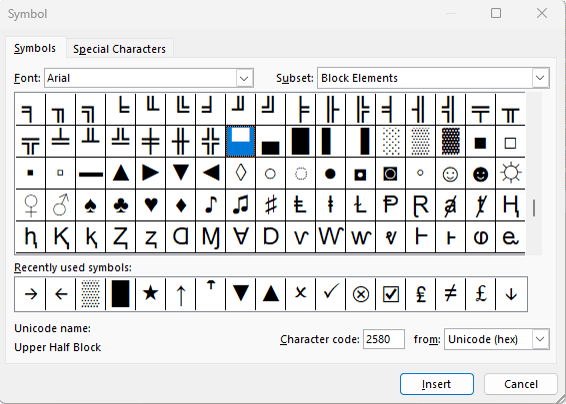Pick the spade suit symbol
This screenshot has width=566, height=404.
[91, 205]
